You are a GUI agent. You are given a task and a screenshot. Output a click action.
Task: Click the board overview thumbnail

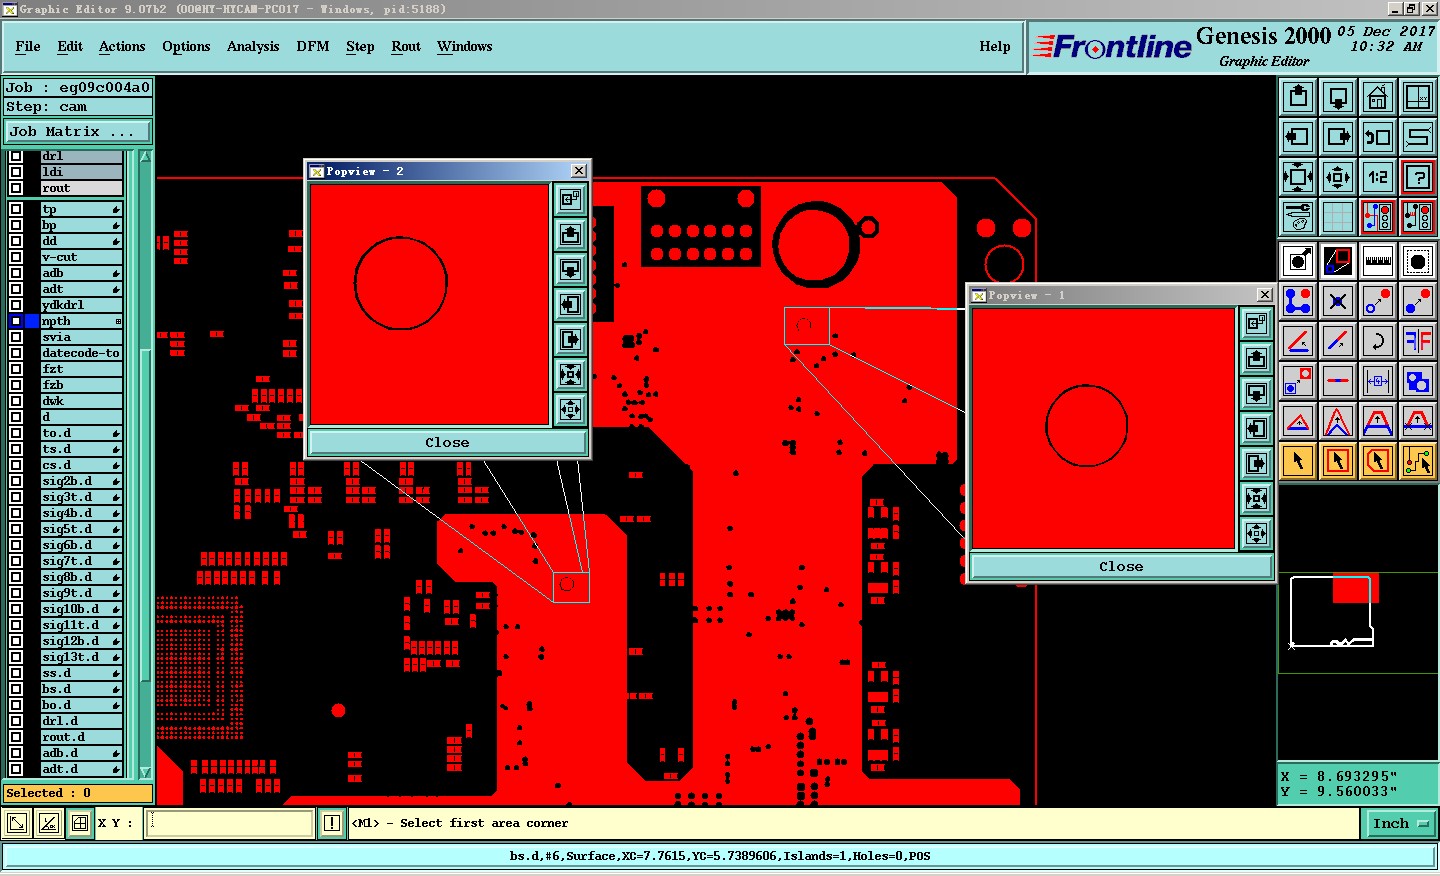1358,623
